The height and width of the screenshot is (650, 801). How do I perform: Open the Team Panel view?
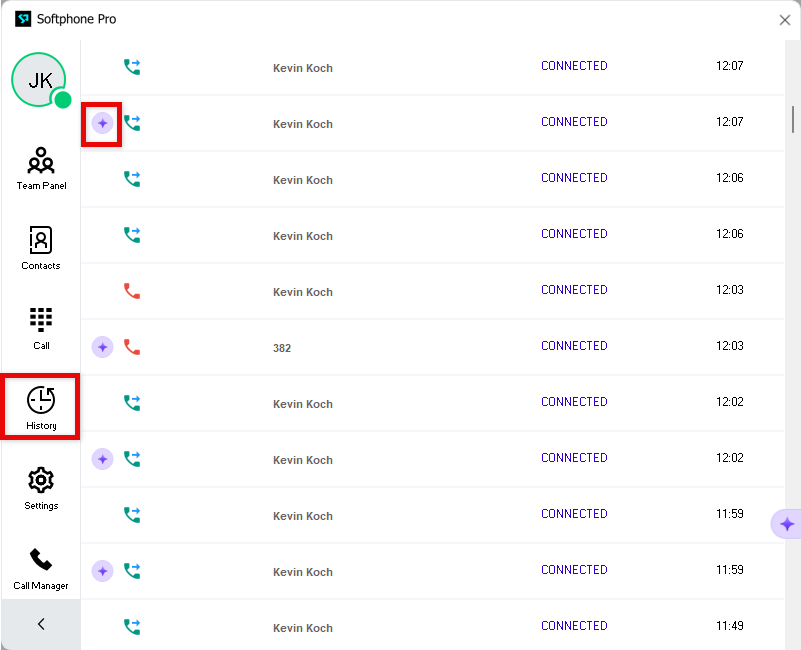pyautogui.click(x=41, y=169)
